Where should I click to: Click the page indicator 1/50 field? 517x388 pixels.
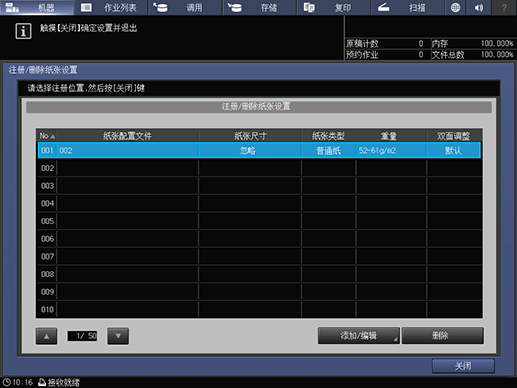pos(82,336)
